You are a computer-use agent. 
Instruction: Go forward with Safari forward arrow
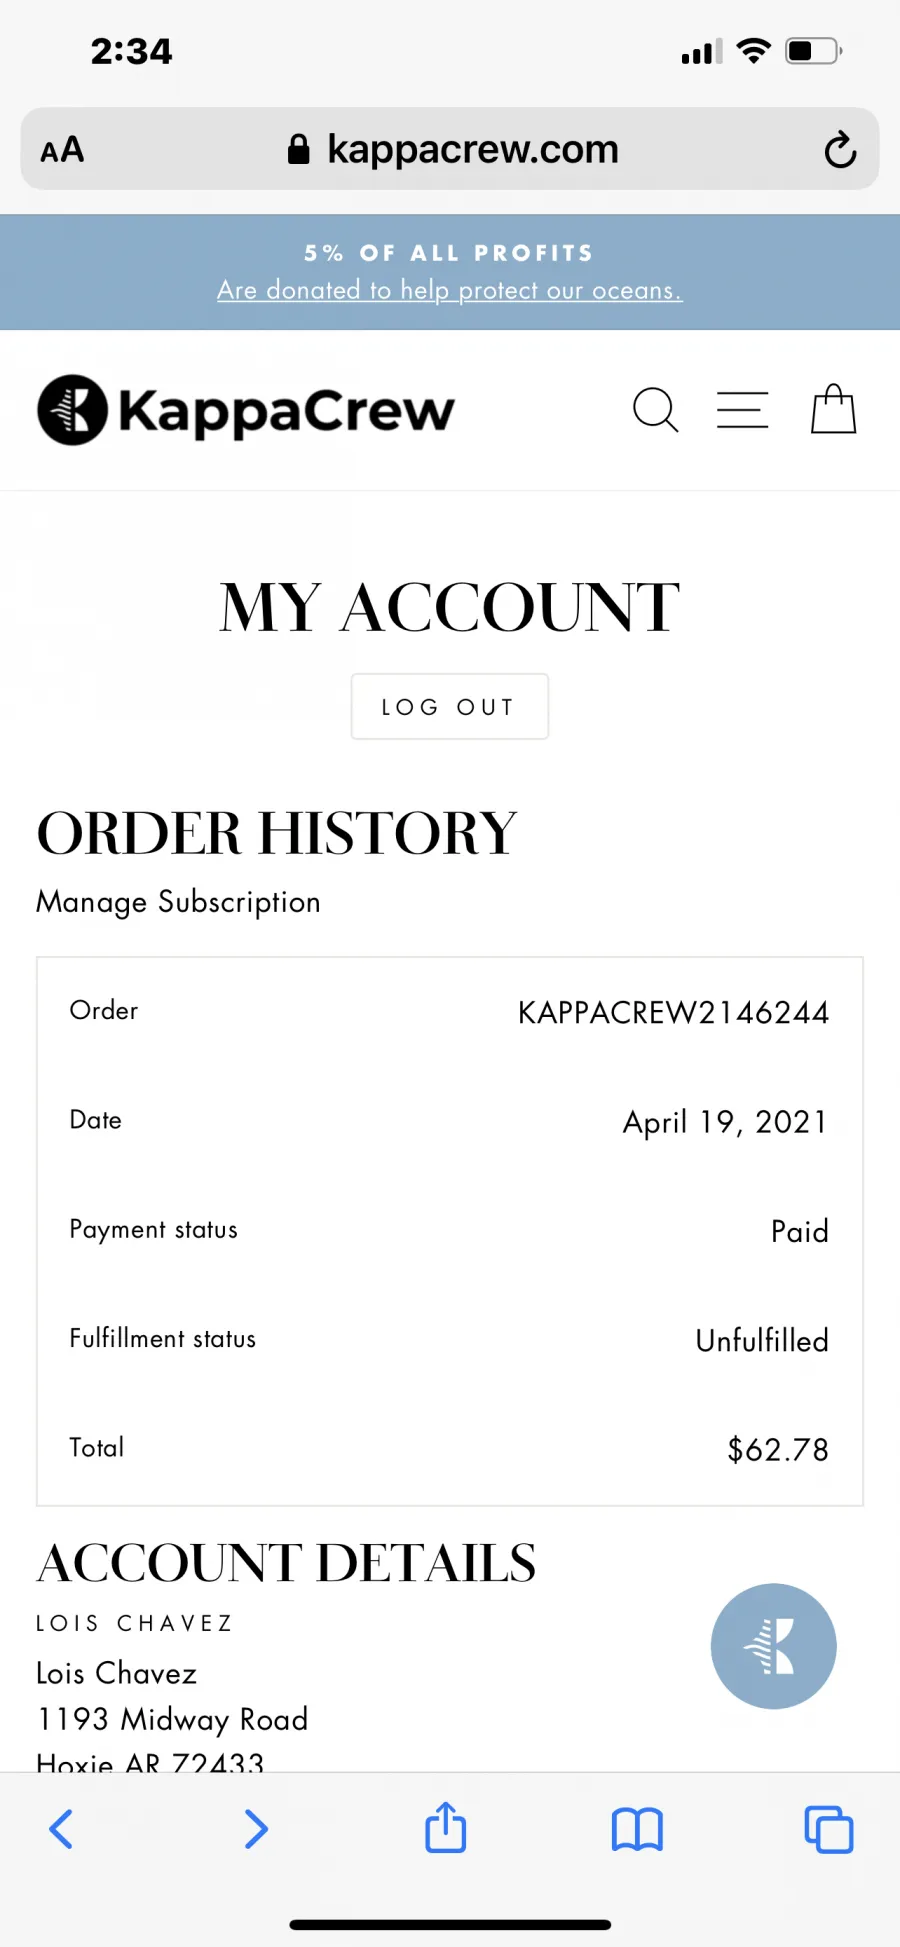pos(256,1829)
